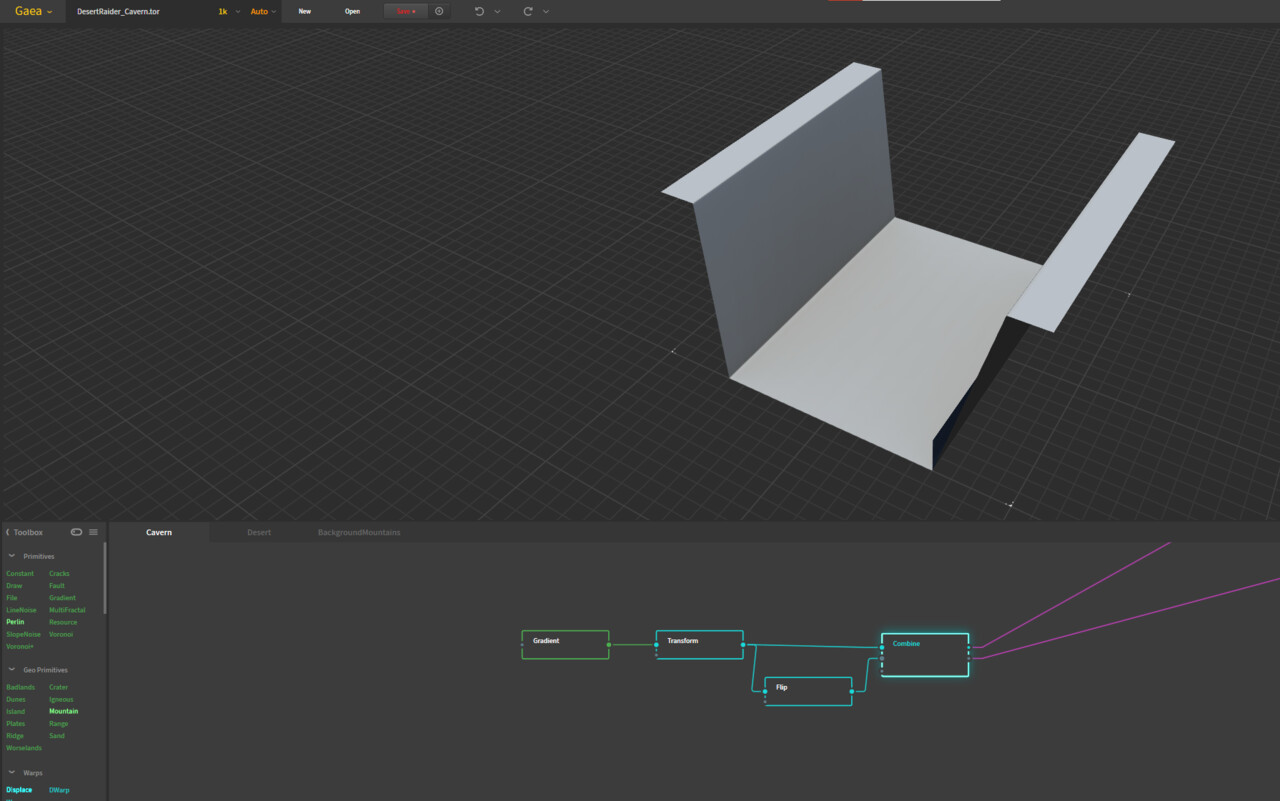Viewport: 1280px width, 801px height.
Task: Open the Gaea application menu
Action: [30, 11]
